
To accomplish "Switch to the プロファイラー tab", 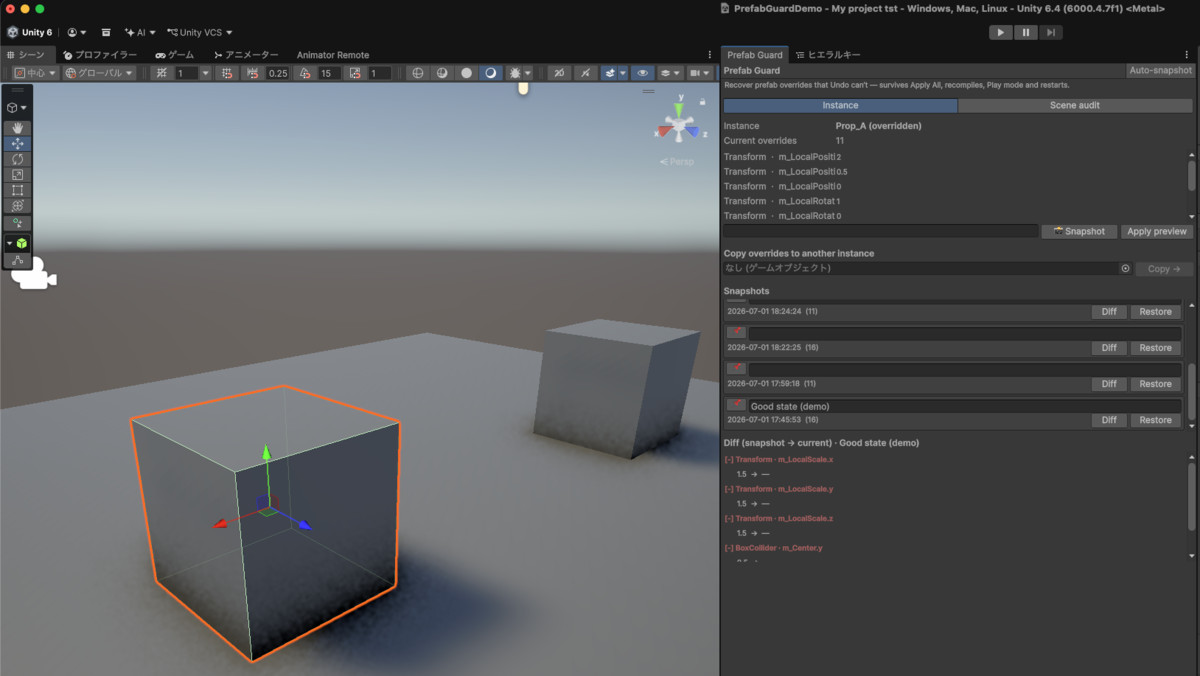I will [98, 55].
